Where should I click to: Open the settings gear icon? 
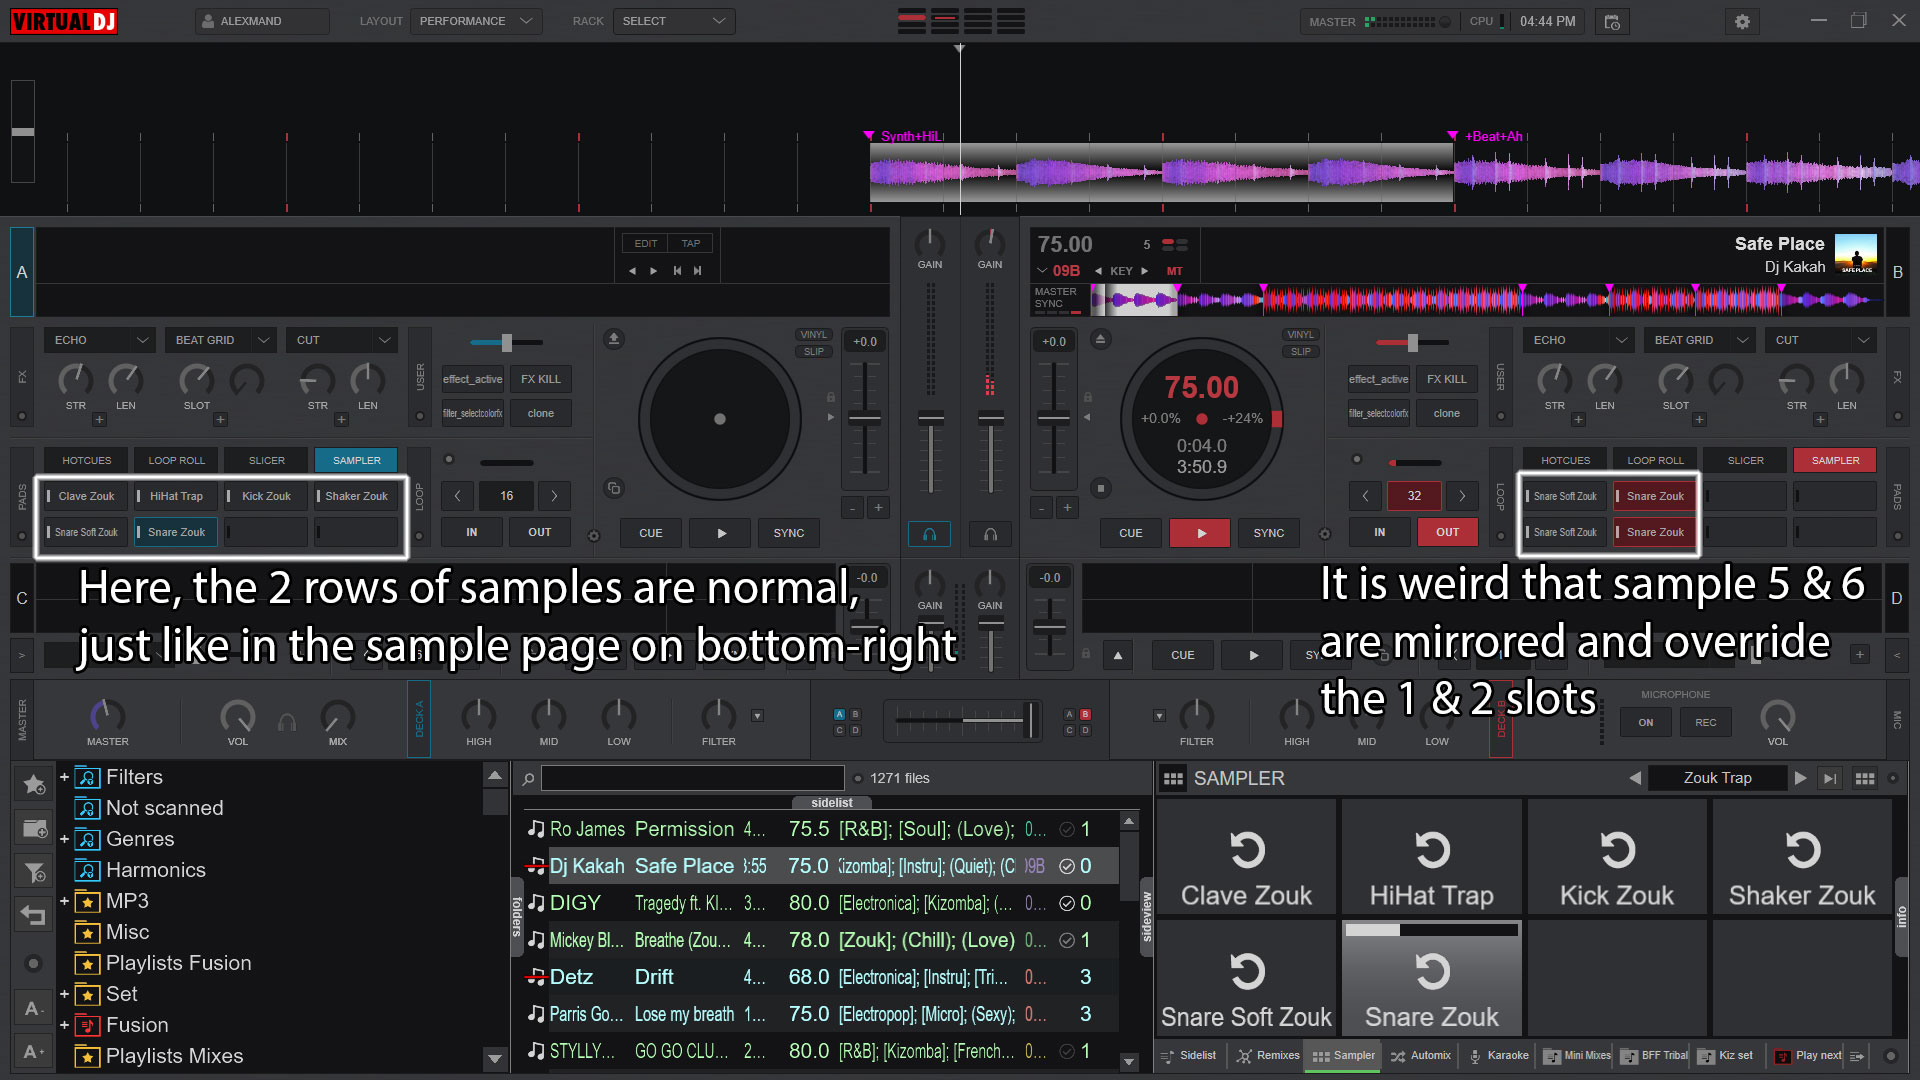coord(1742,21)
